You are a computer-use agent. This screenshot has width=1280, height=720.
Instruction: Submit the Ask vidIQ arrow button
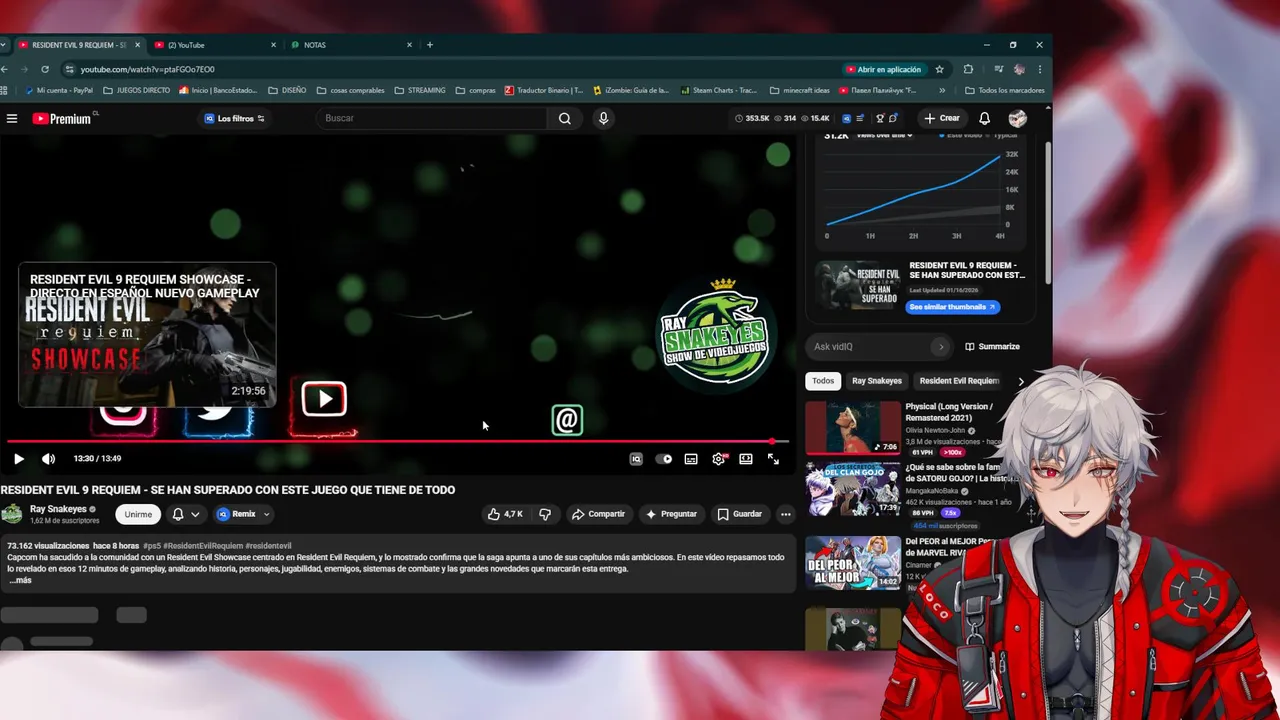pos(940,347)
